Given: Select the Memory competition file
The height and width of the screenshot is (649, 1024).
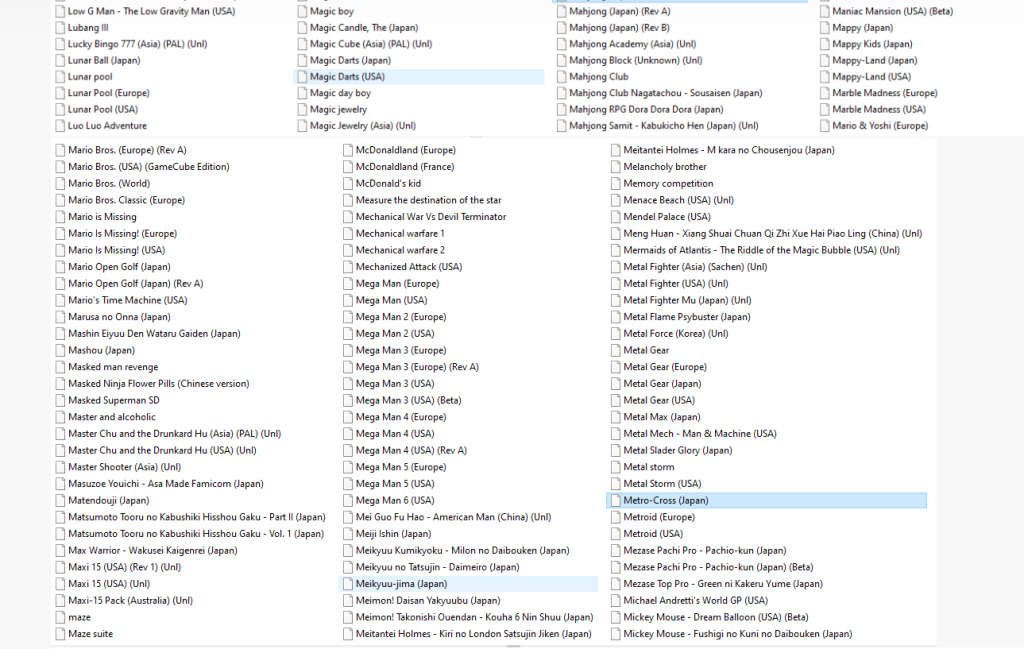Looking at the screenshot, I should [x=668, y=184].
